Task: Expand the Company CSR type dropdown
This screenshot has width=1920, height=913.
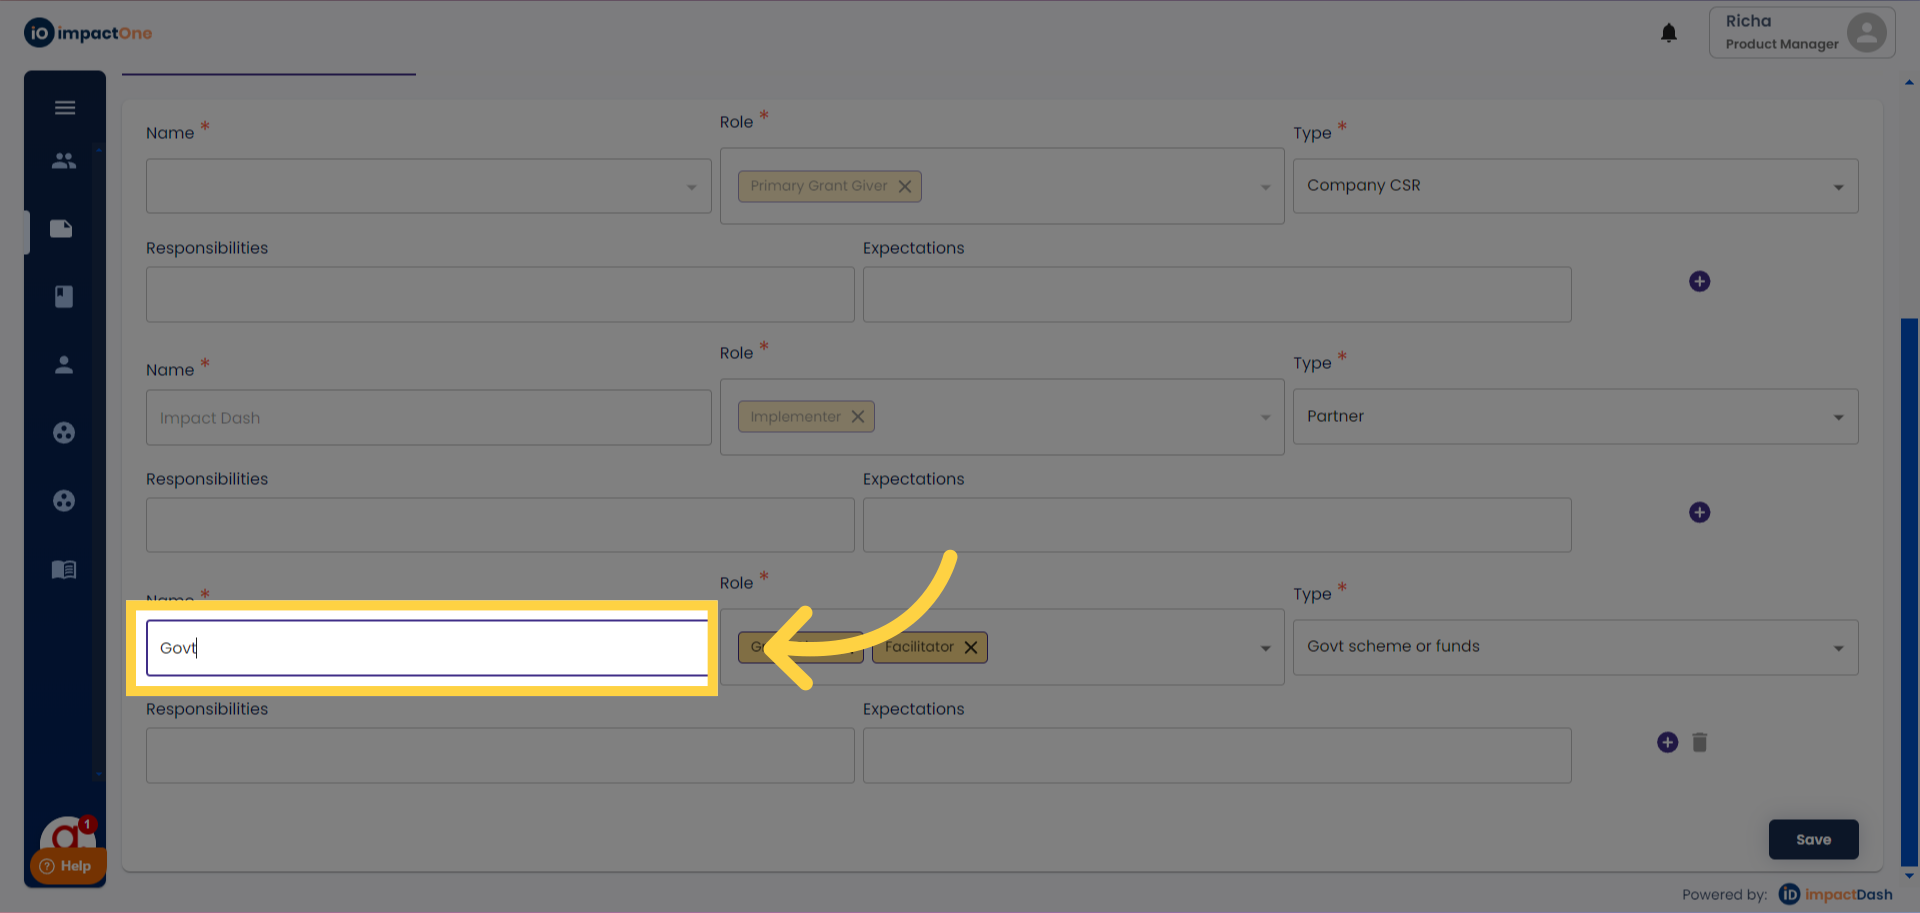Action: click(x=1838, y=187)
